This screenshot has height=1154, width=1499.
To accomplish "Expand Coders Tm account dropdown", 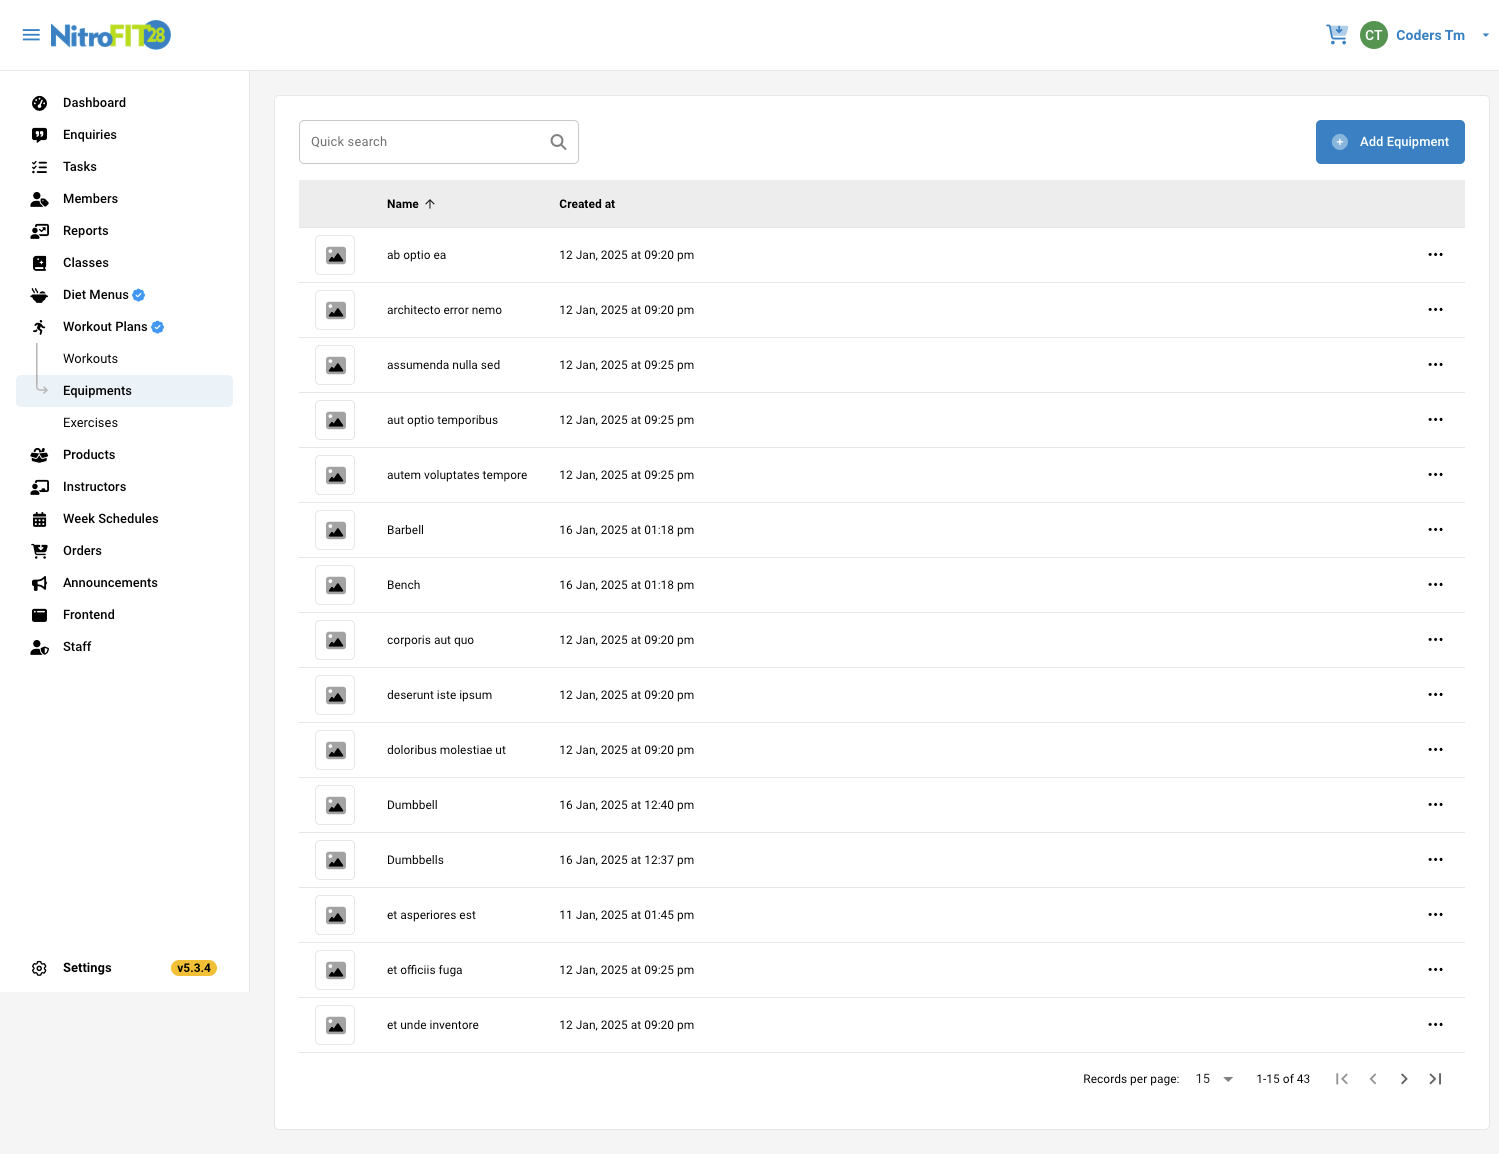I will pos(1485,35).
